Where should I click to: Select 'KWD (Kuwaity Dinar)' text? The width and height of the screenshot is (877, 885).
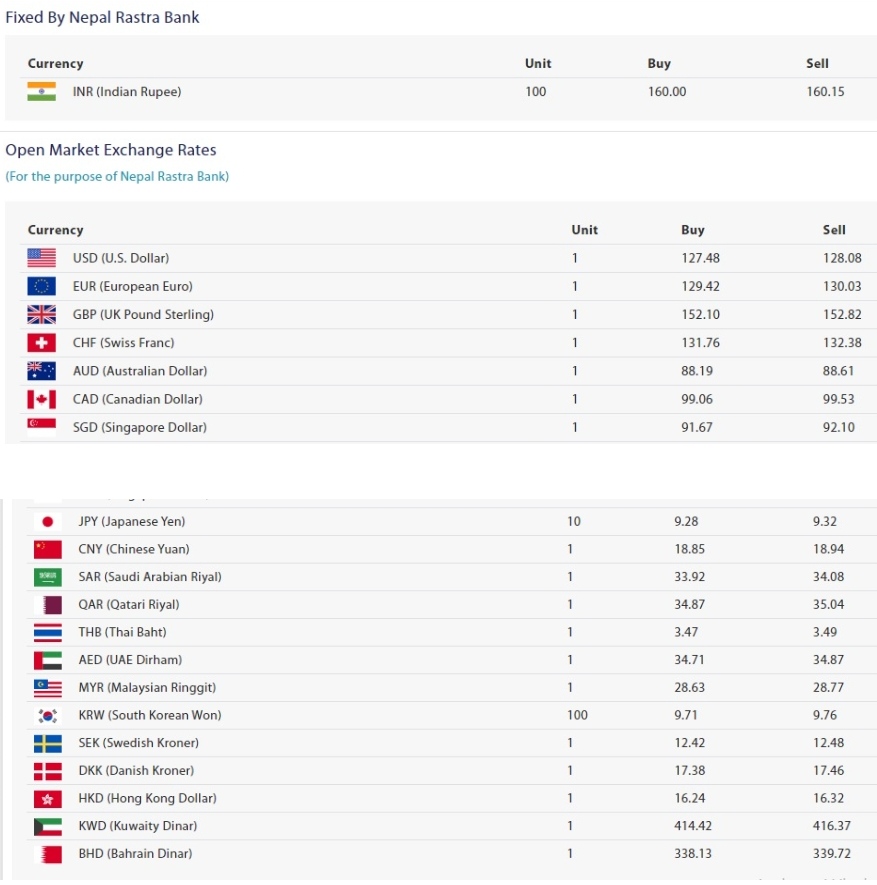point(138,826)
